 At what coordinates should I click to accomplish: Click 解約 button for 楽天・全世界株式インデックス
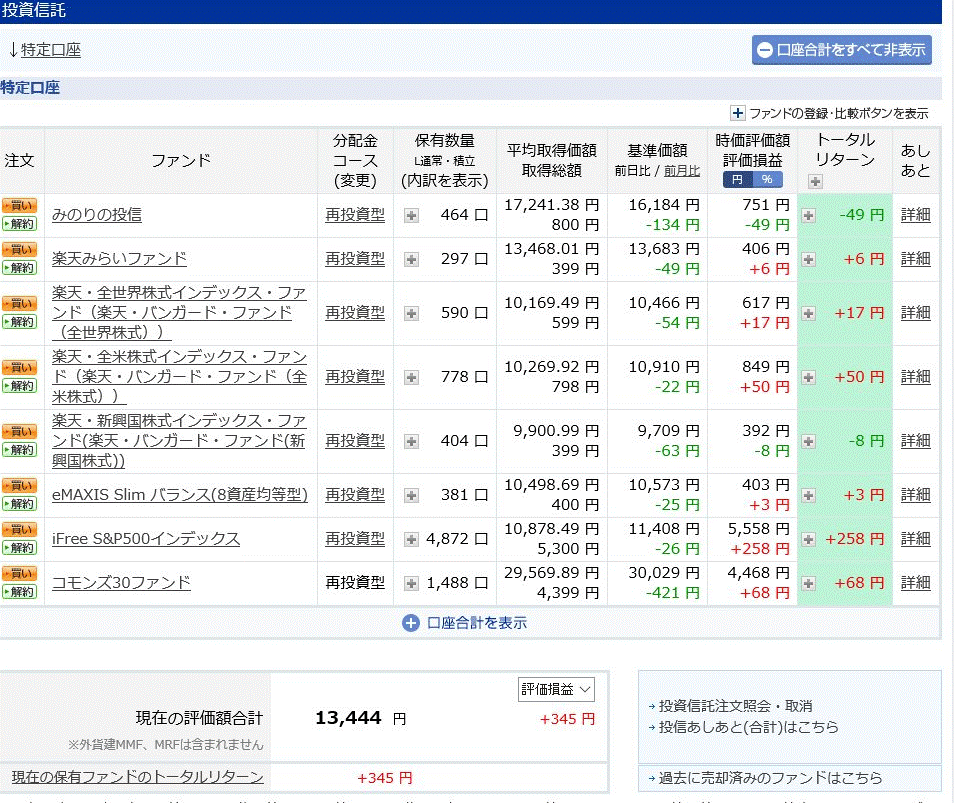[19, 322]
